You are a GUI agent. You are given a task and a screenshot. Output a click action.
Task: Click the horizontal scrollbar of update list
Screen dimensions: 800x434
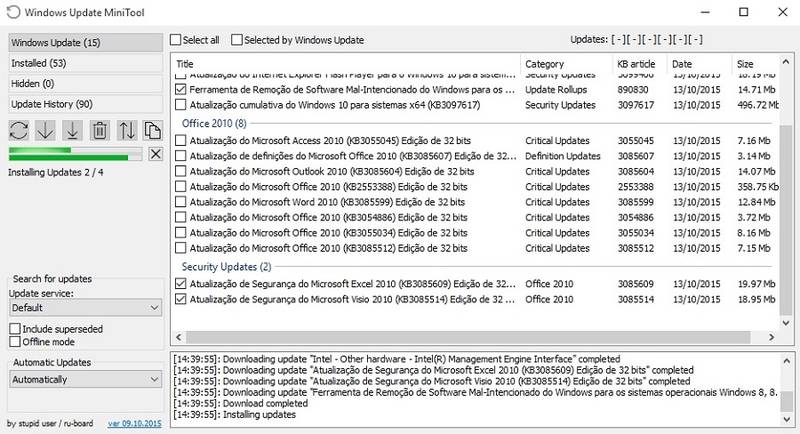468,337
